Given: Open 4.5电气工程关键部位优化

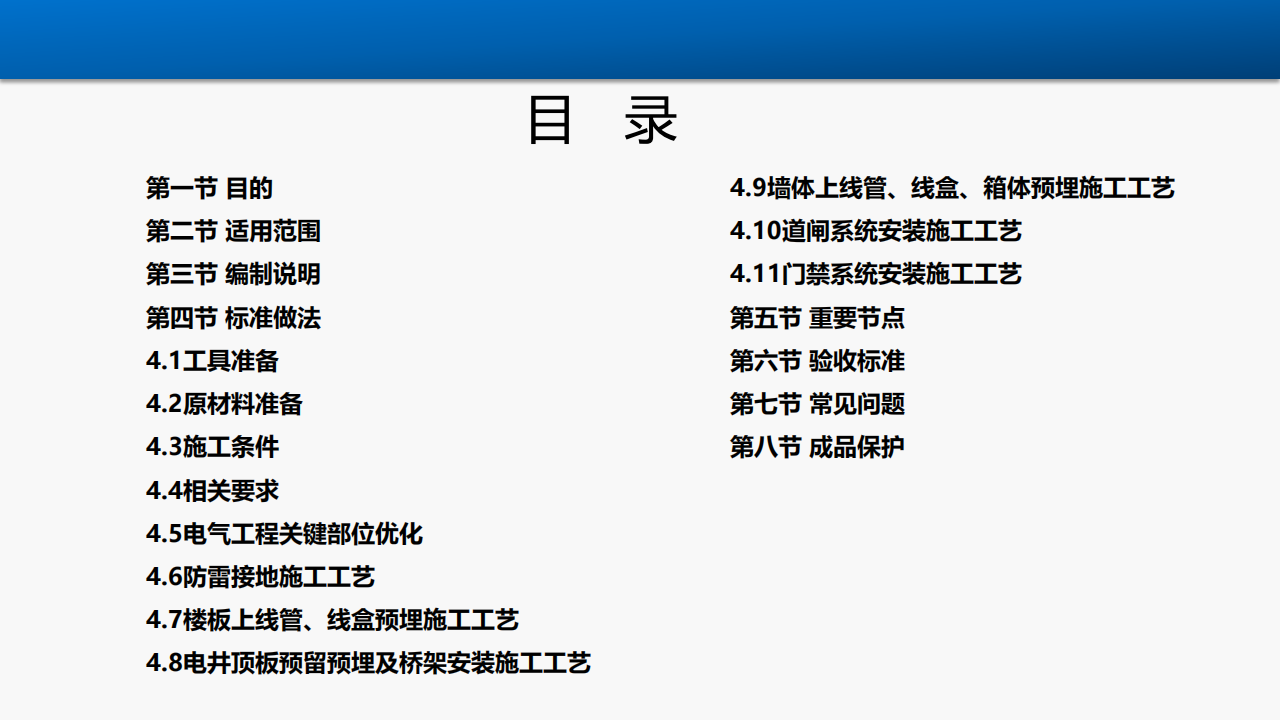Looking at the screenshot, I should tap(284, 534).
